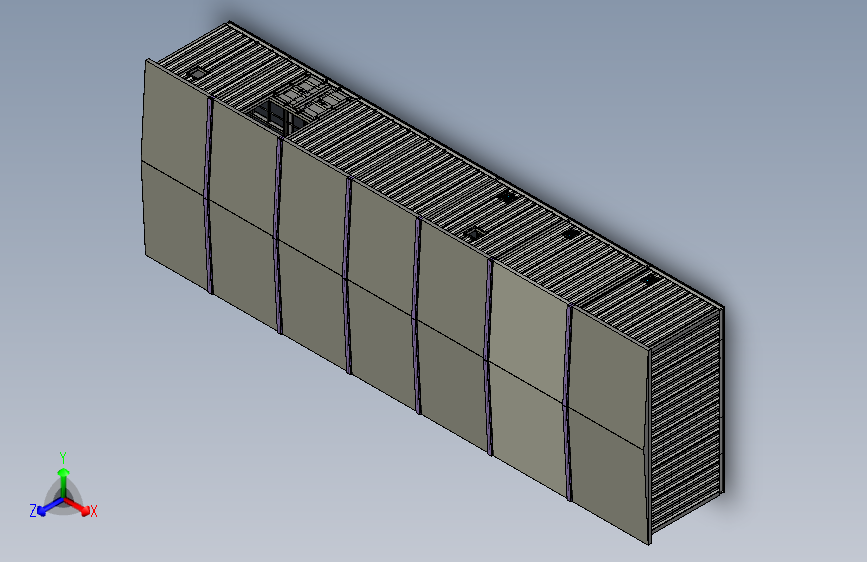Click the blue Z axis arrow on the triad
This screenshot has height=562, width=867.
coord(50,507)
